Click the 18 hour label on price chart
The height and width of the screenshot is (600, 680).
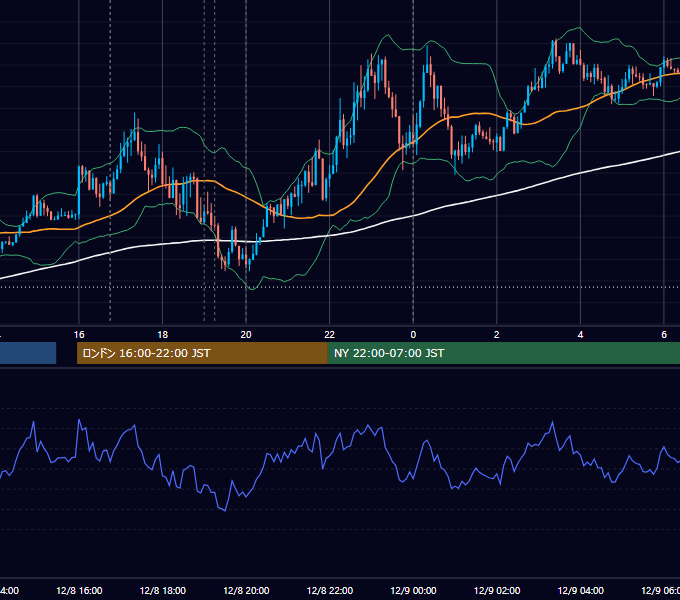click(163, 335)
